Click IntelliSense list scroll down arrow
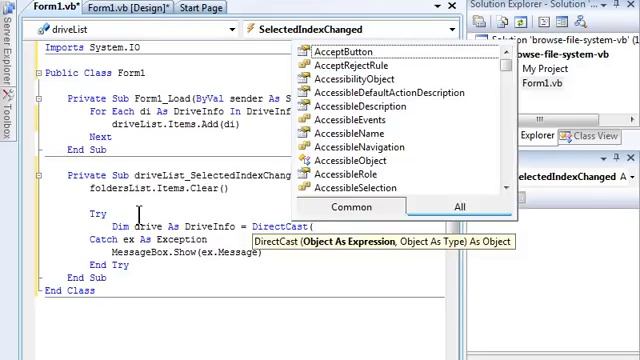Screen dimensions: 640x360 (506, 188)
